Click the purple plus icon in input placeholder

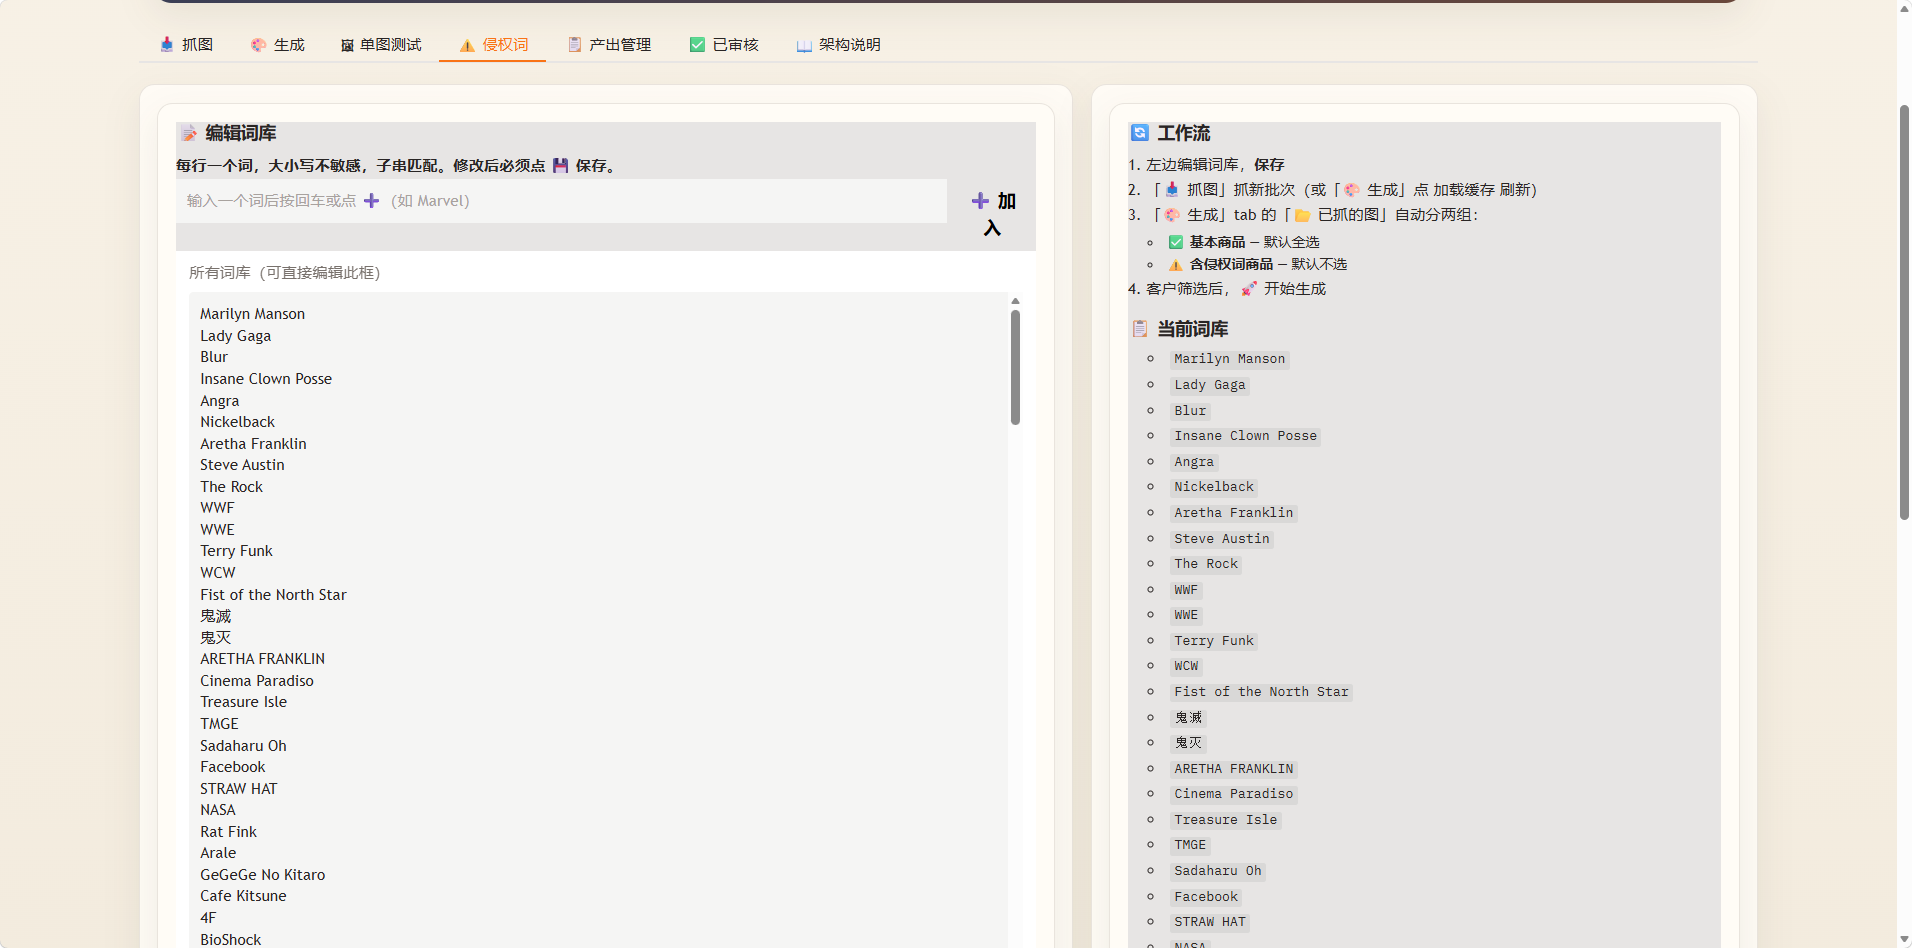(371, 201)
